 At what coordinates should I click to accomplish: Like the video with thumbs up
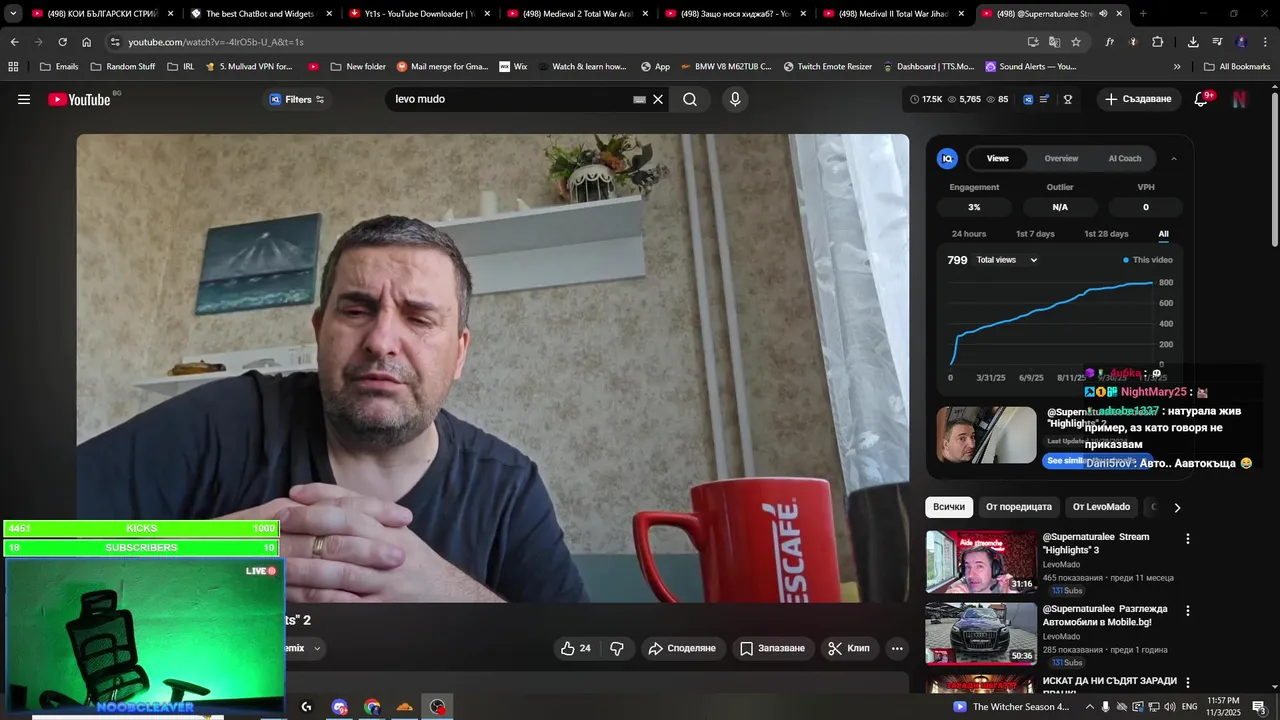click(x=576, y=648)
